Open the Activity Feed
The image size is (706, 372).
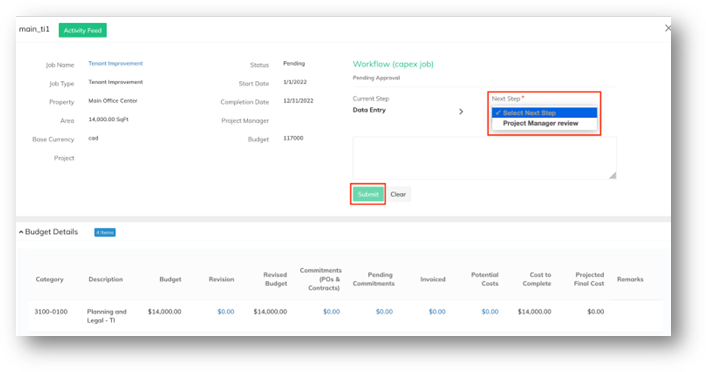pyautogui.click(x=82, y=30)
